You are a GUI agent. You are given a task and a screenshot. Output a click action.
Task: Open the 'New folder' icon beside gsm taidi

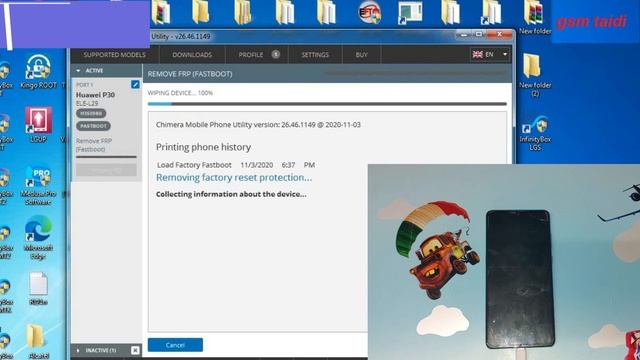[x=534, y=18]
